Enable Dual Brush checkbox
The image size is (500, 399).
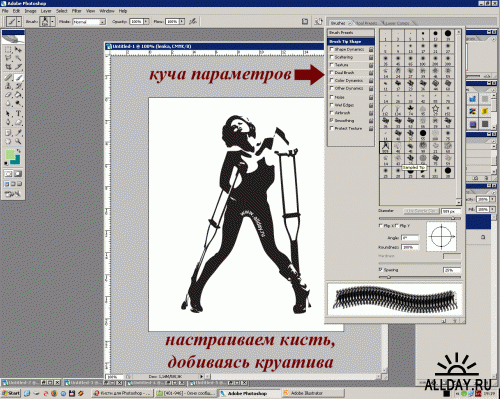[332, 72]
